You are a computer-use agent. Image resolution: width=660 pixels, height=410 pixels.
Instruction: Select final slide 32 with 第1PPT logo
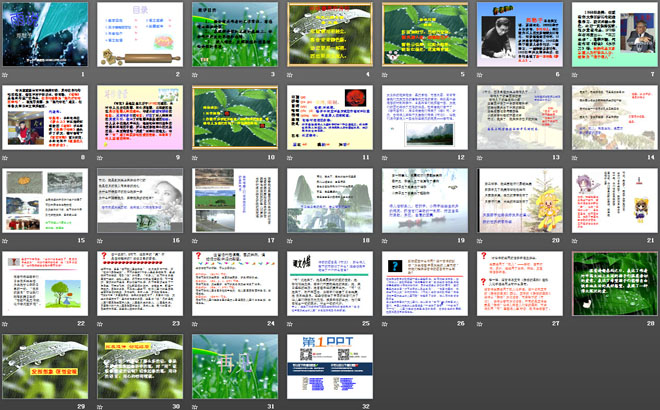click(328, 365)
